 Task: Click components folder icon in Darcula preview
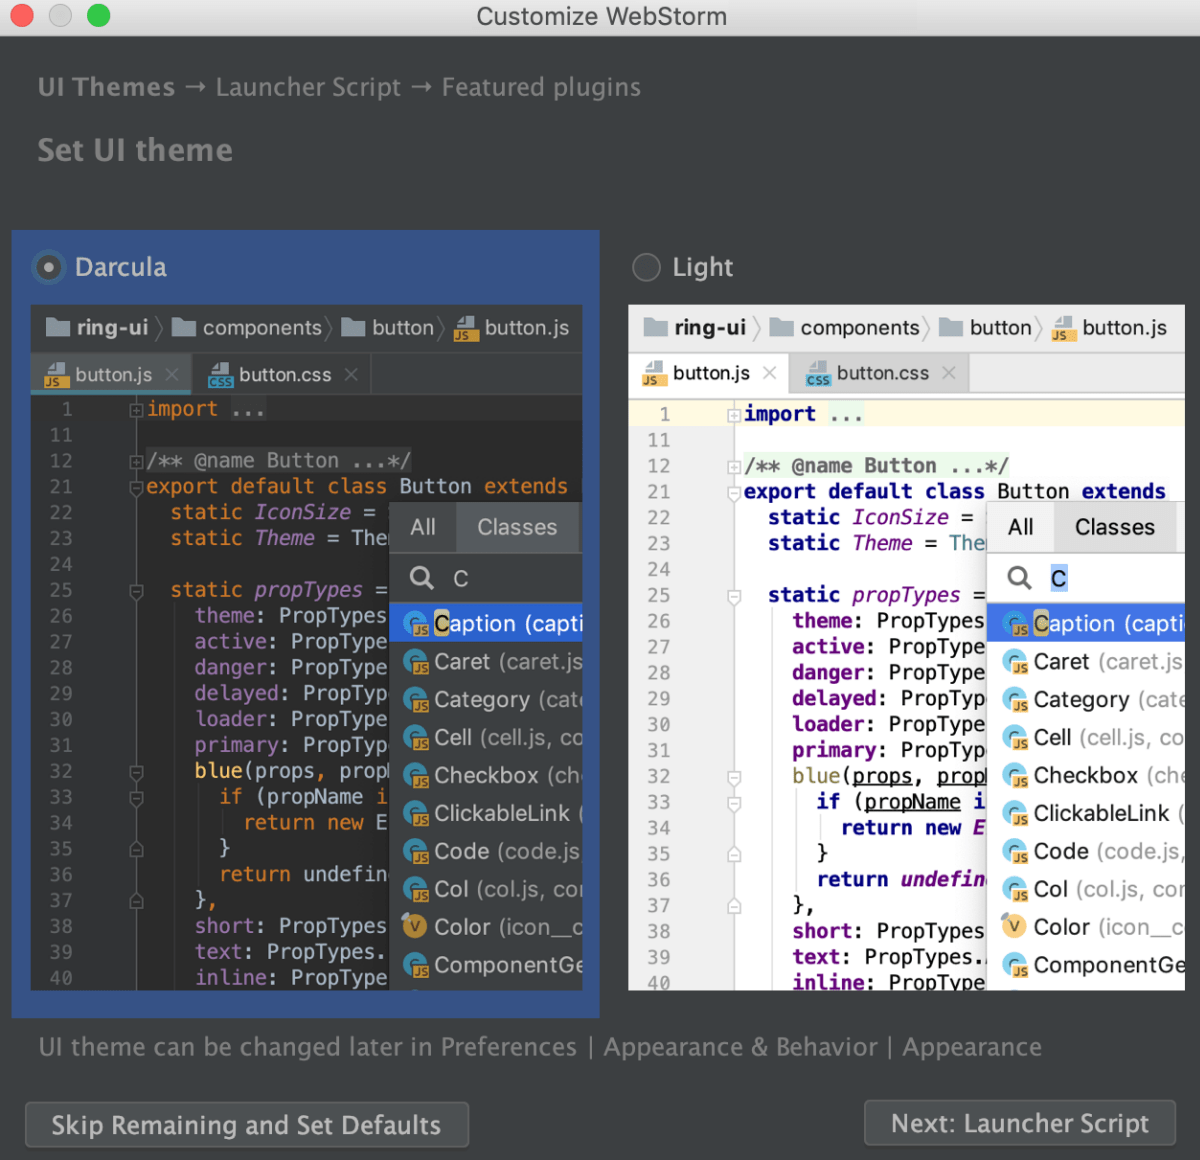coord(184,327)
